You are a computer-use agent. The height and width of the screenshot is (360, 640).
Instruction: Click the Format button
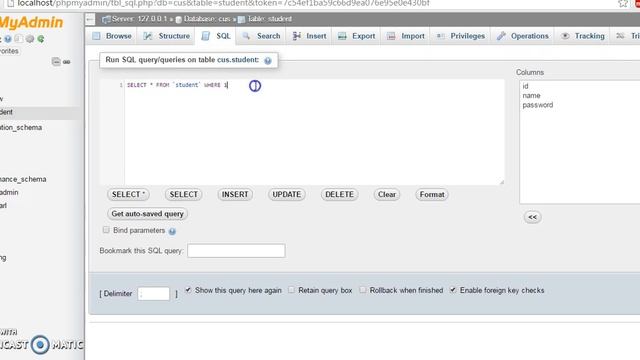(x=432, y=194)
